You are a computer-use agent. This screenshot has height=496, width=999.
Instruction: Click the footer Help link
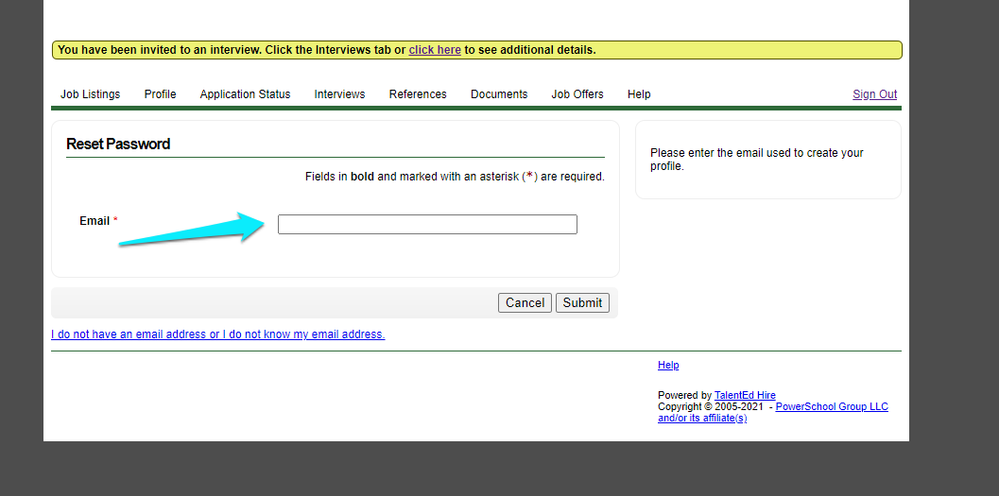pos(668,365)
